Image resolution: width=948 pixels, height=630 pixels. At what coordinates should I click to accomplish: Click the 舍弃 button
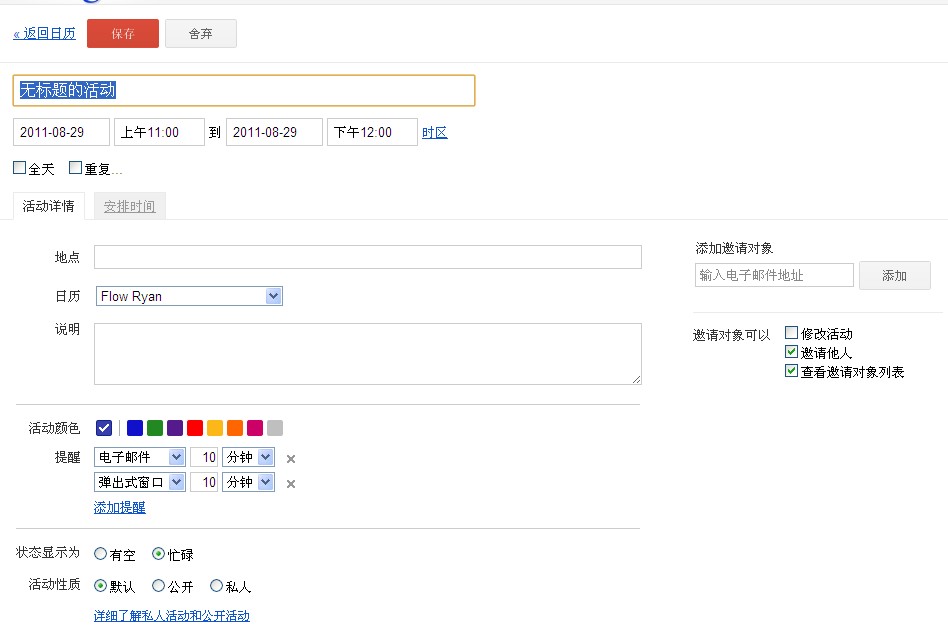201,33
